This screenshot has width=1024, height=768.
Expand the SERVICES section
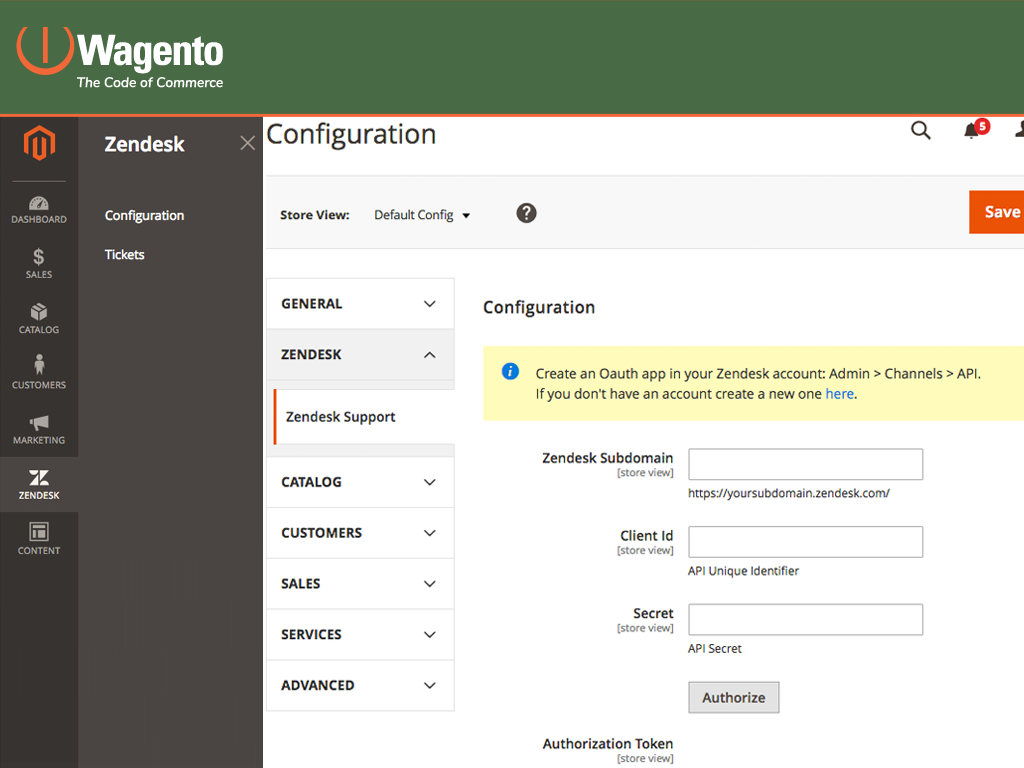tap(360, 635)
